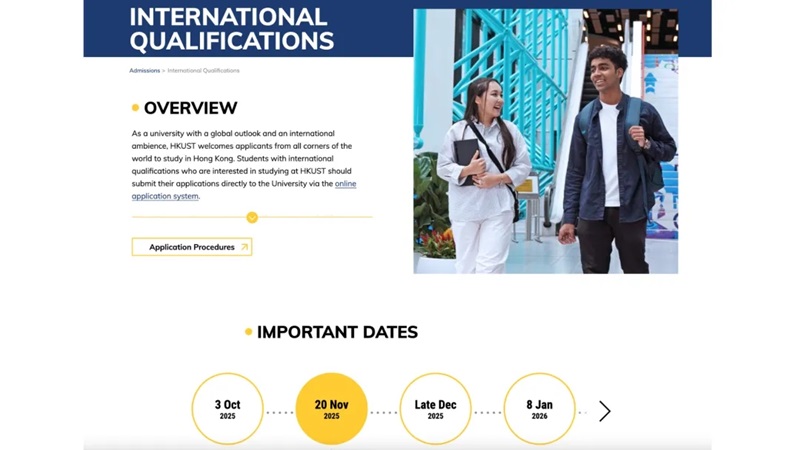The width and height of the screenshot is (800, 450).
Task: Select the highlighted 20 Nov 2025 date
Action: (331, 409)
